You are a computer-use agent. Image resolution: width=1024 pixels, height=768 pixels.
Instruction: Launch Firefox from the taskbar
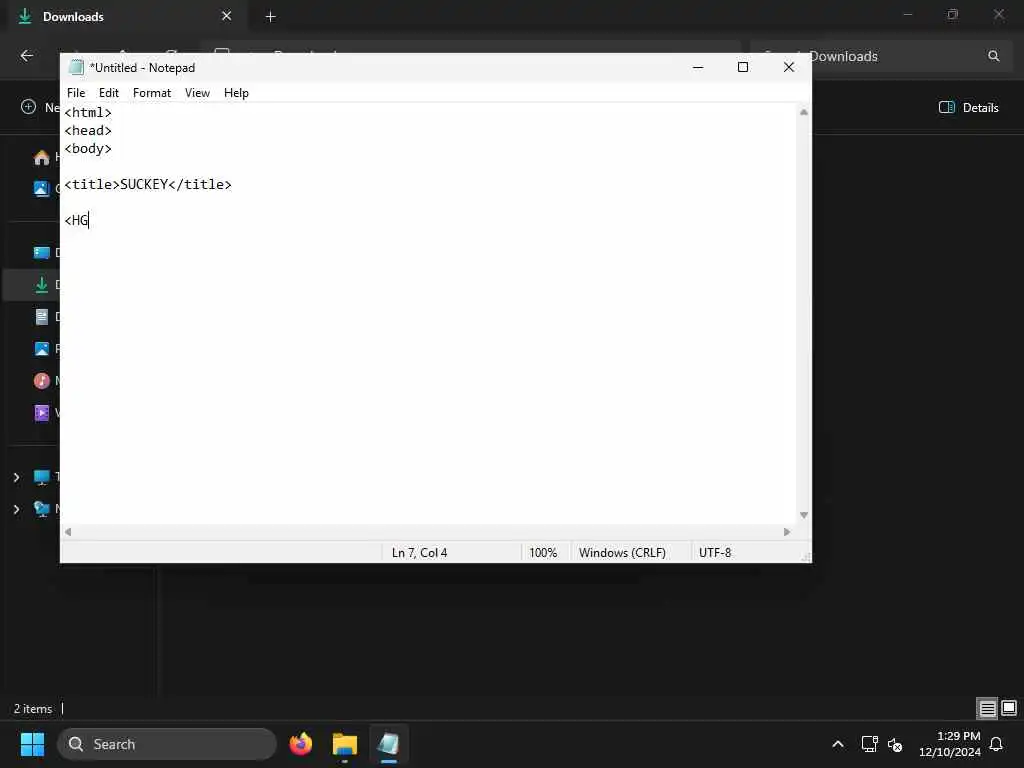click(x=301, y=744)
